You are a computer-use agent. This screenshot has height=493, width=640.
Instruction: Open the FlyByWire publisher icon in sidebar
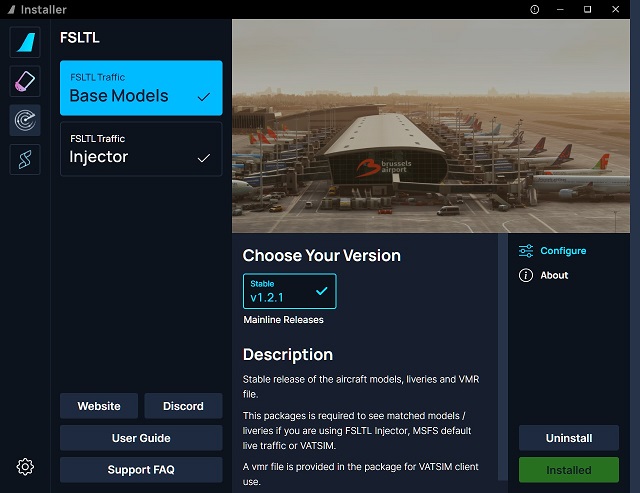tap(25, 42)
